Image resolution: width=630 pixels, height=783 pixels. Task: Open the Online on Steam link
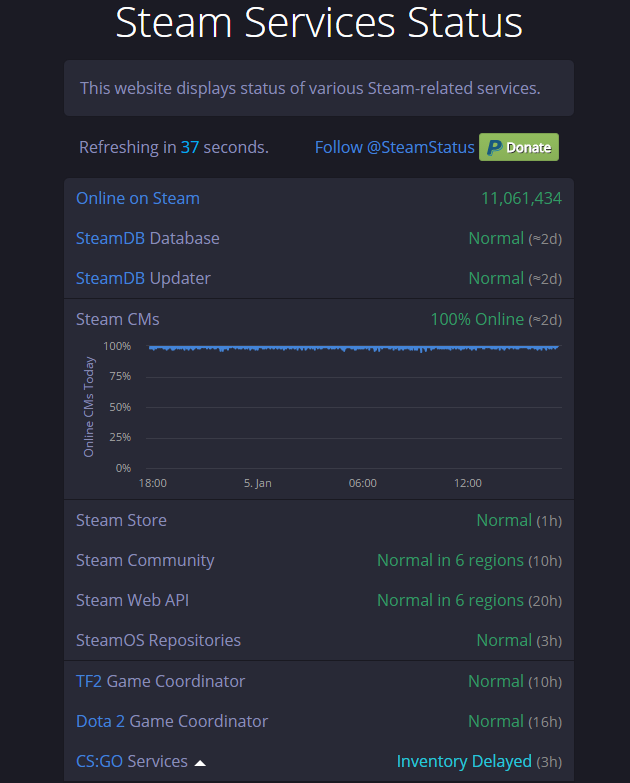click(138, 198)
